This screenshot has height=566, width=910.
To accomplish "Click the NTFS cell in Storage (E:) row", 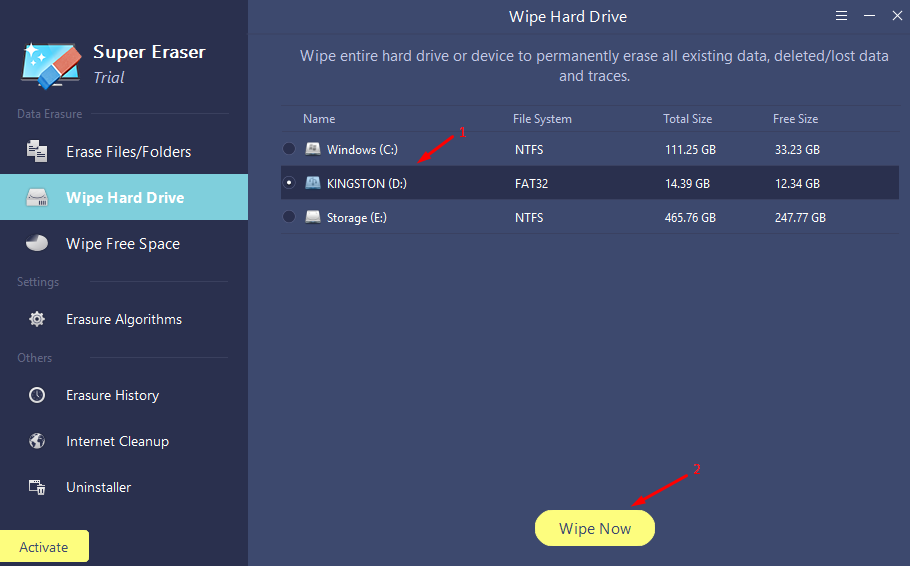I will (529, 218).
